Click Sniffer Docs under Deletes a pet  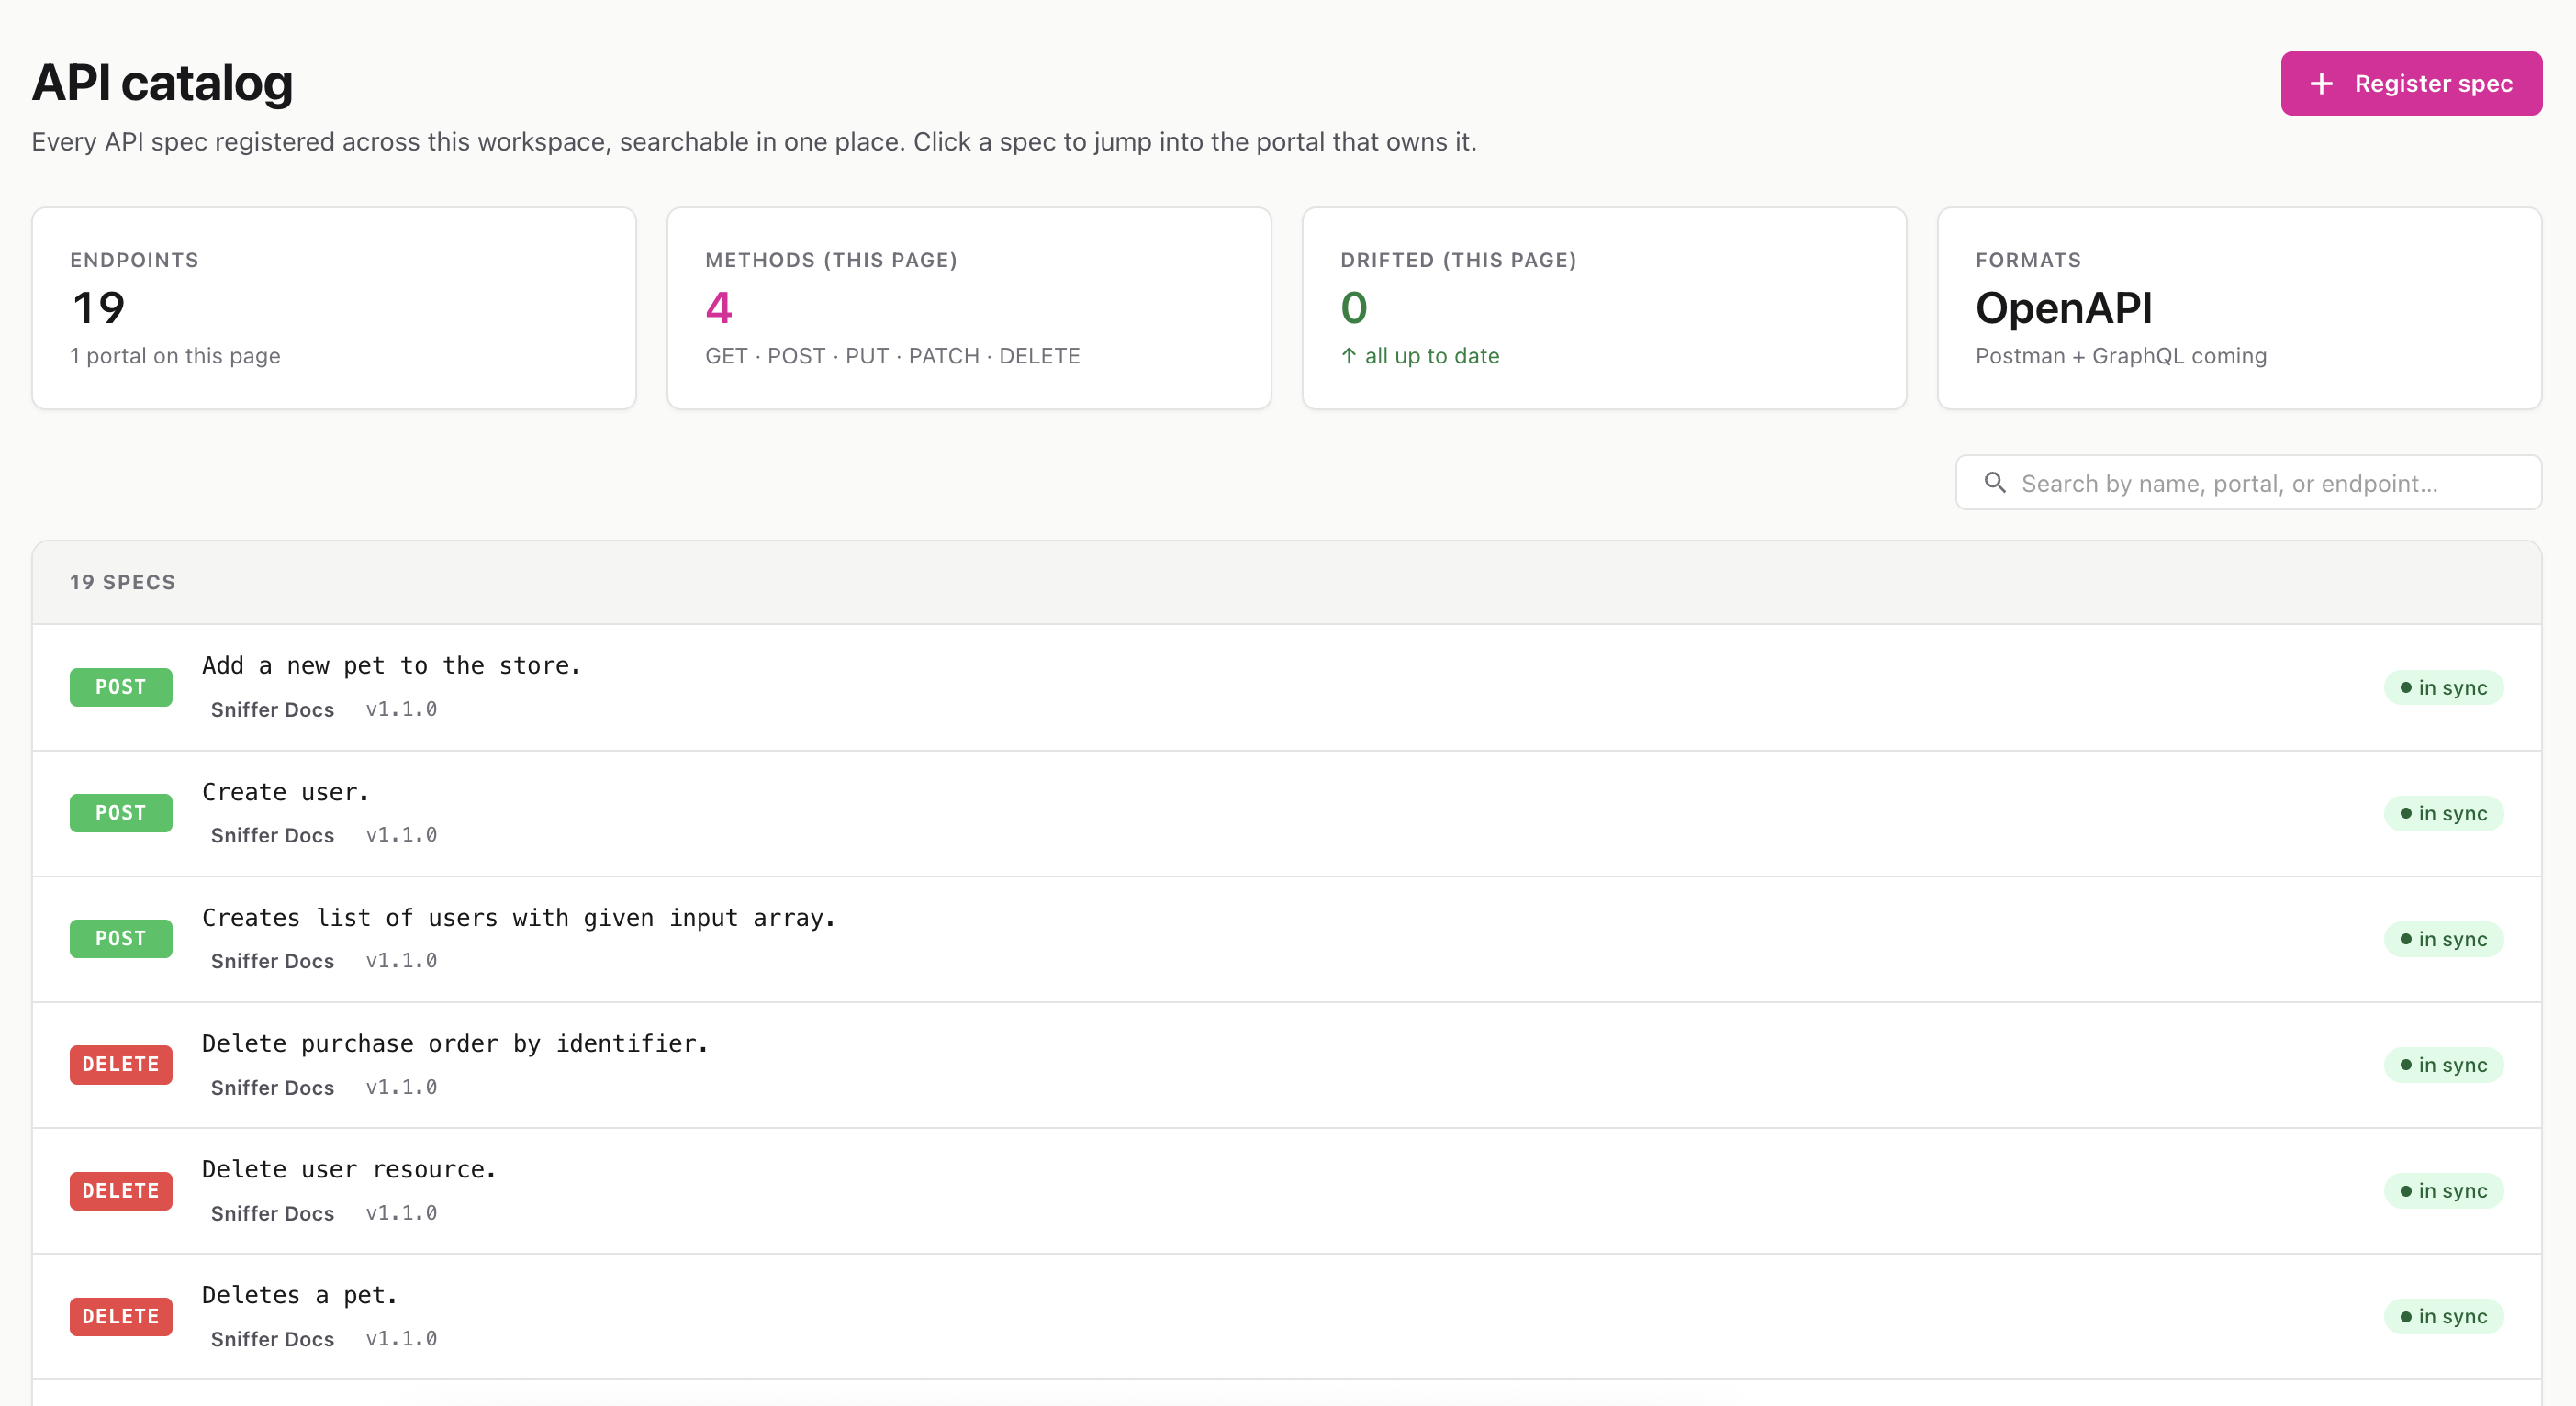click(272, 1340)
